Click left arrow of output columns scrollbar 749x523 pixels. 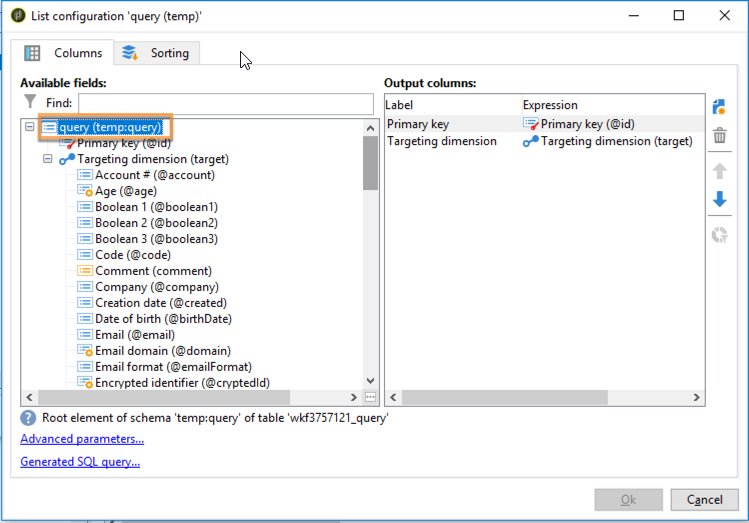click(393, 397)
